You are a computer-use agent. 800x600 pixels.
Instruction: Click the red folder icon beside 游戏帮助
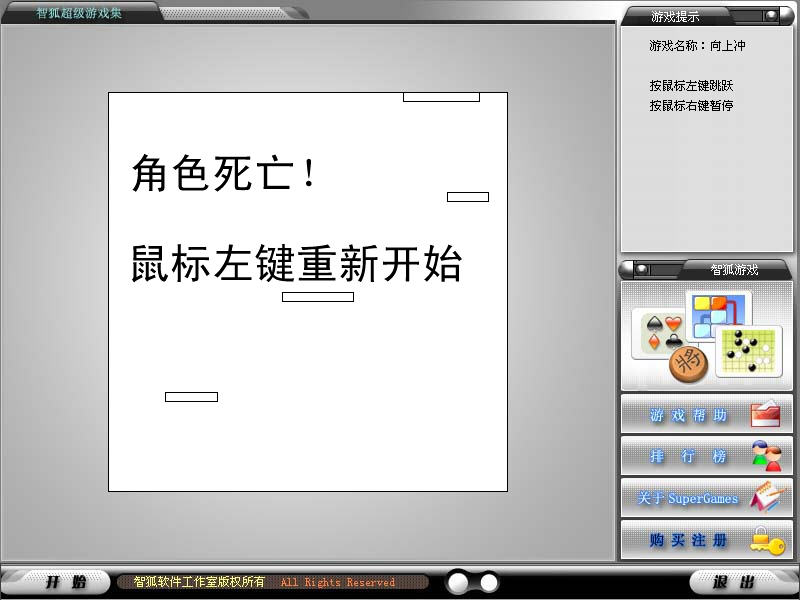click(x=764, y=414)
